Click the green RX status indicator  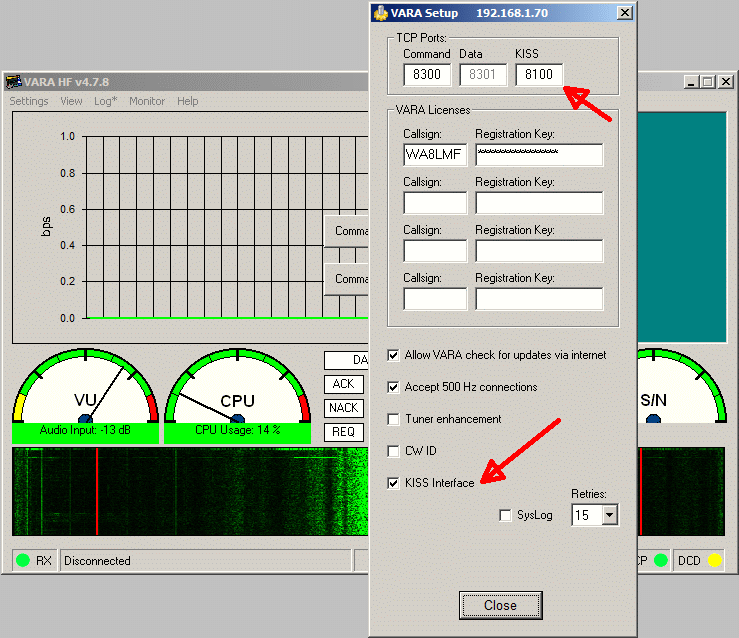[x=23, y=561]
